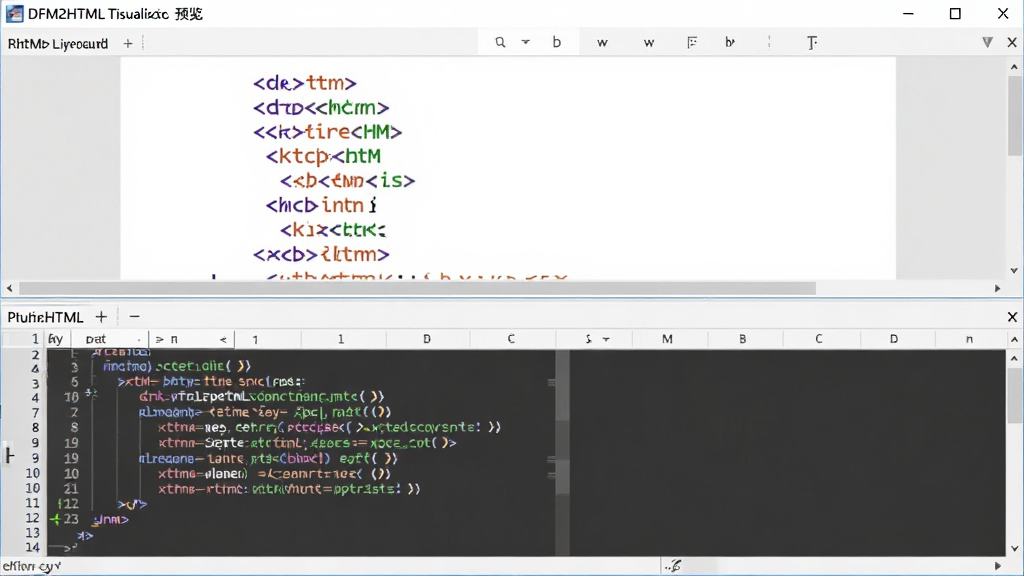The image size is (1024, 576).
Task: Expand the dropdown arrow beside the search magnifier
Action: click(525, 42)
